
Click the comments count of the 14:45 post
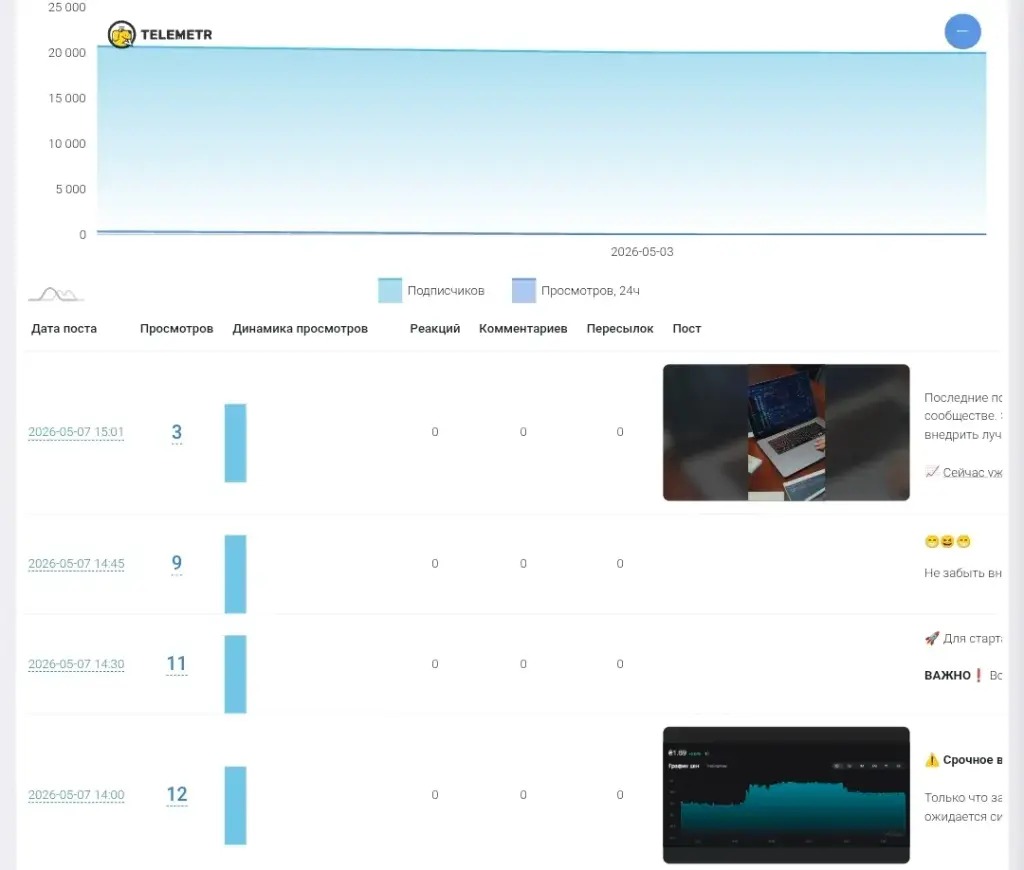coord(523,564)
